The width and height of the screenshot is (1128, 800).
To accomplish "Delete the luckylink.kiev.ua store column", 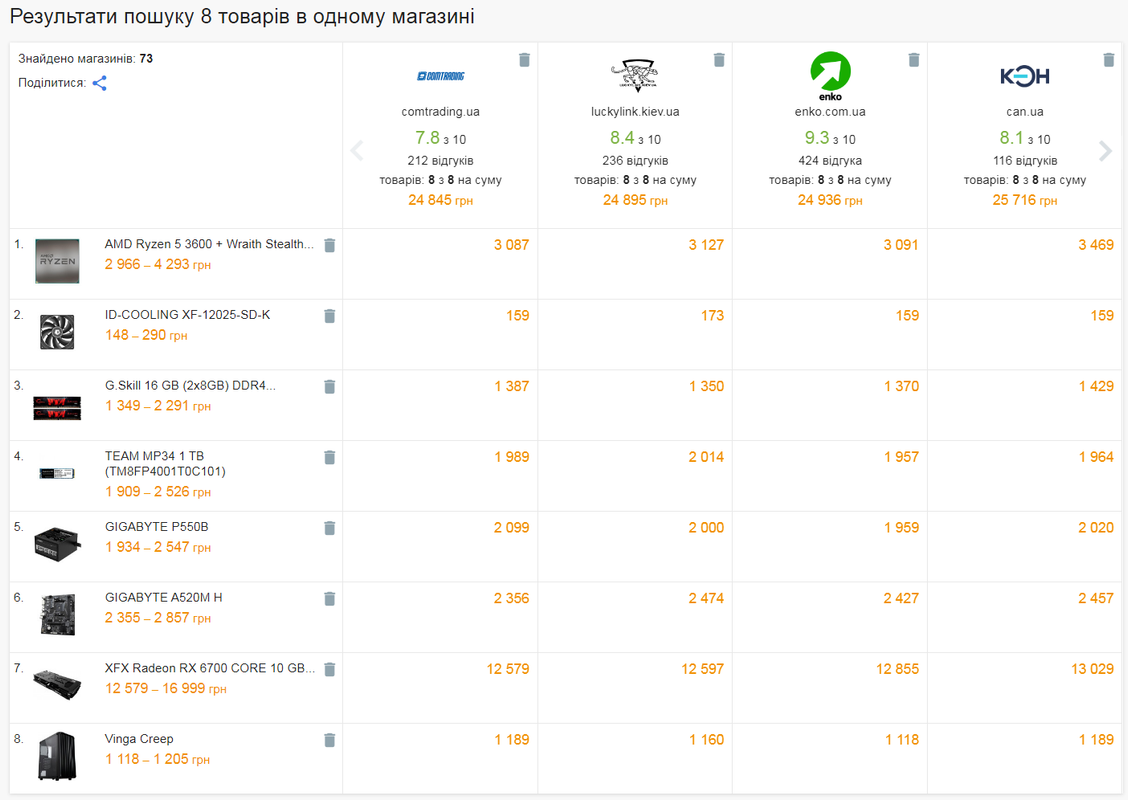I will (x=719, y=60).
